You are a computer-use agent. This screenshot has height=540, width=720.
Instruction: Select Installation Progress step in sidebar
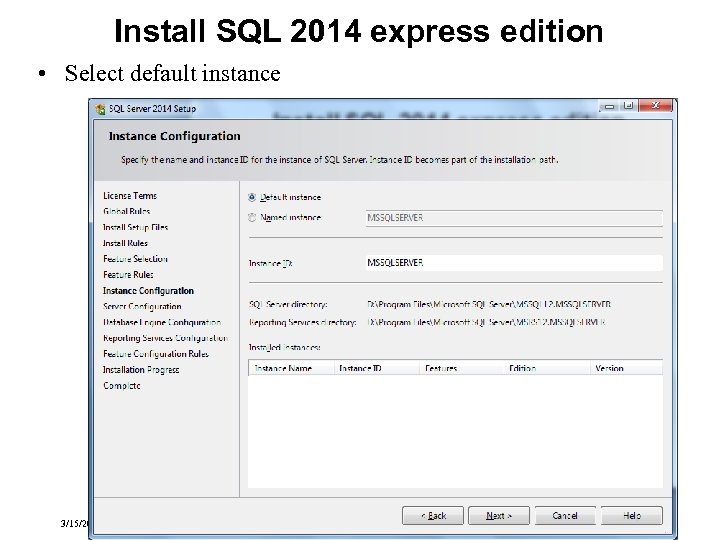[141, 370]
